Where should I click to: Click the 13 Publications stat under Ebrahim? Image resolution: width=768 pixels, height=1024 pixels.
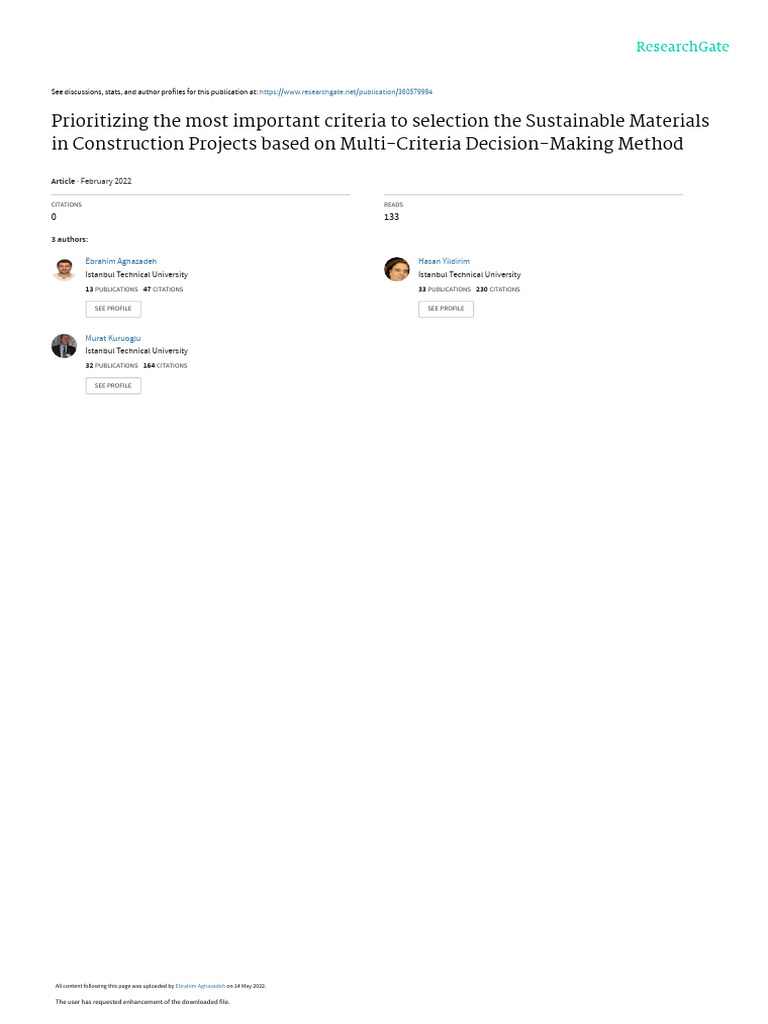[x=112, y=289]
